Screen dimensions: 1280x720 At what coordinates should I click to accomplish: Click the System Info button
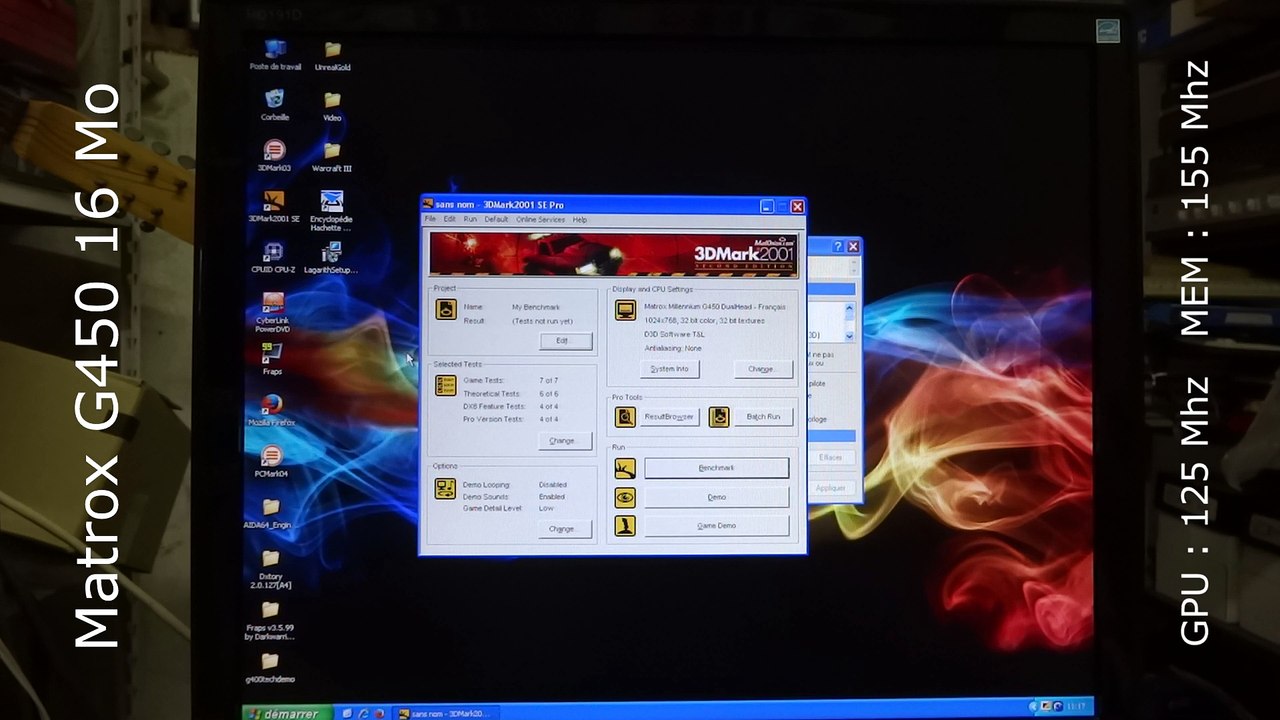click(670, 369)
